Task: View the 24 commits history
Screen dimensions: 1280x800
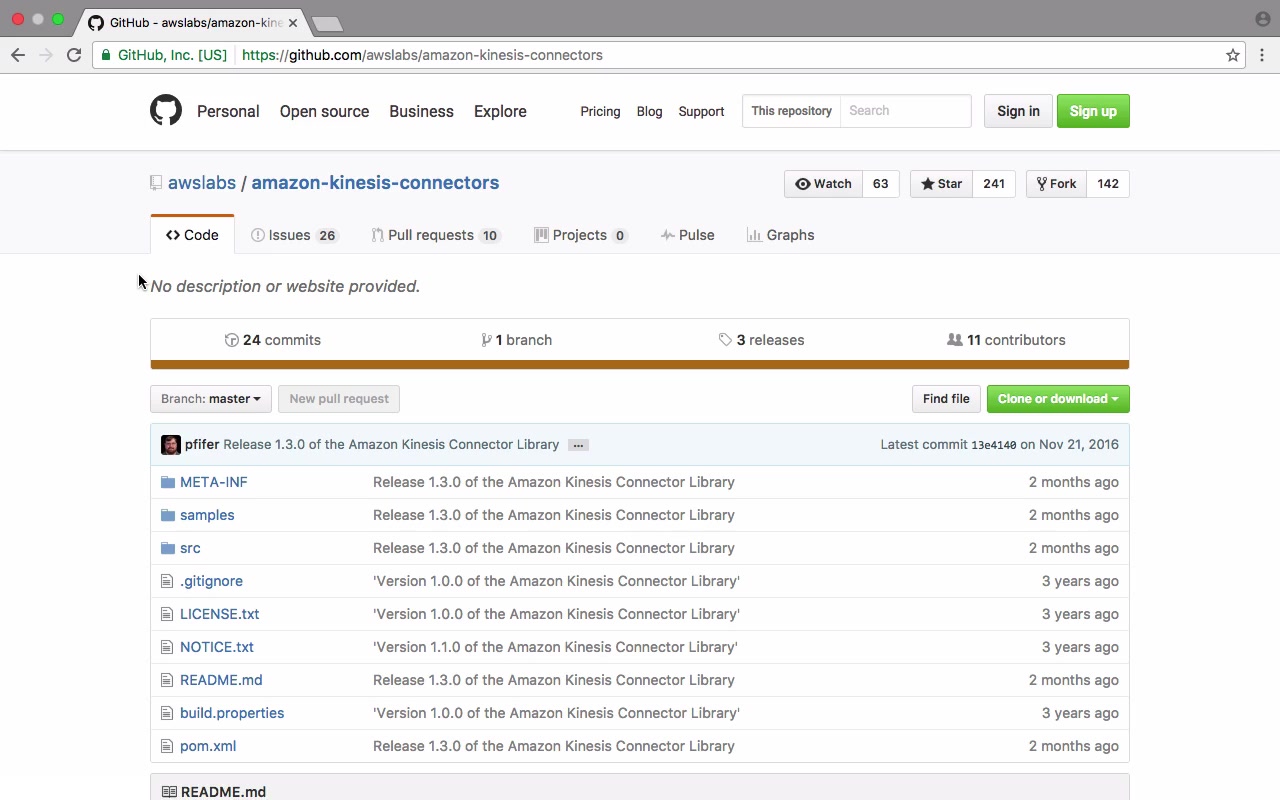Action: [x=273, y=340]
